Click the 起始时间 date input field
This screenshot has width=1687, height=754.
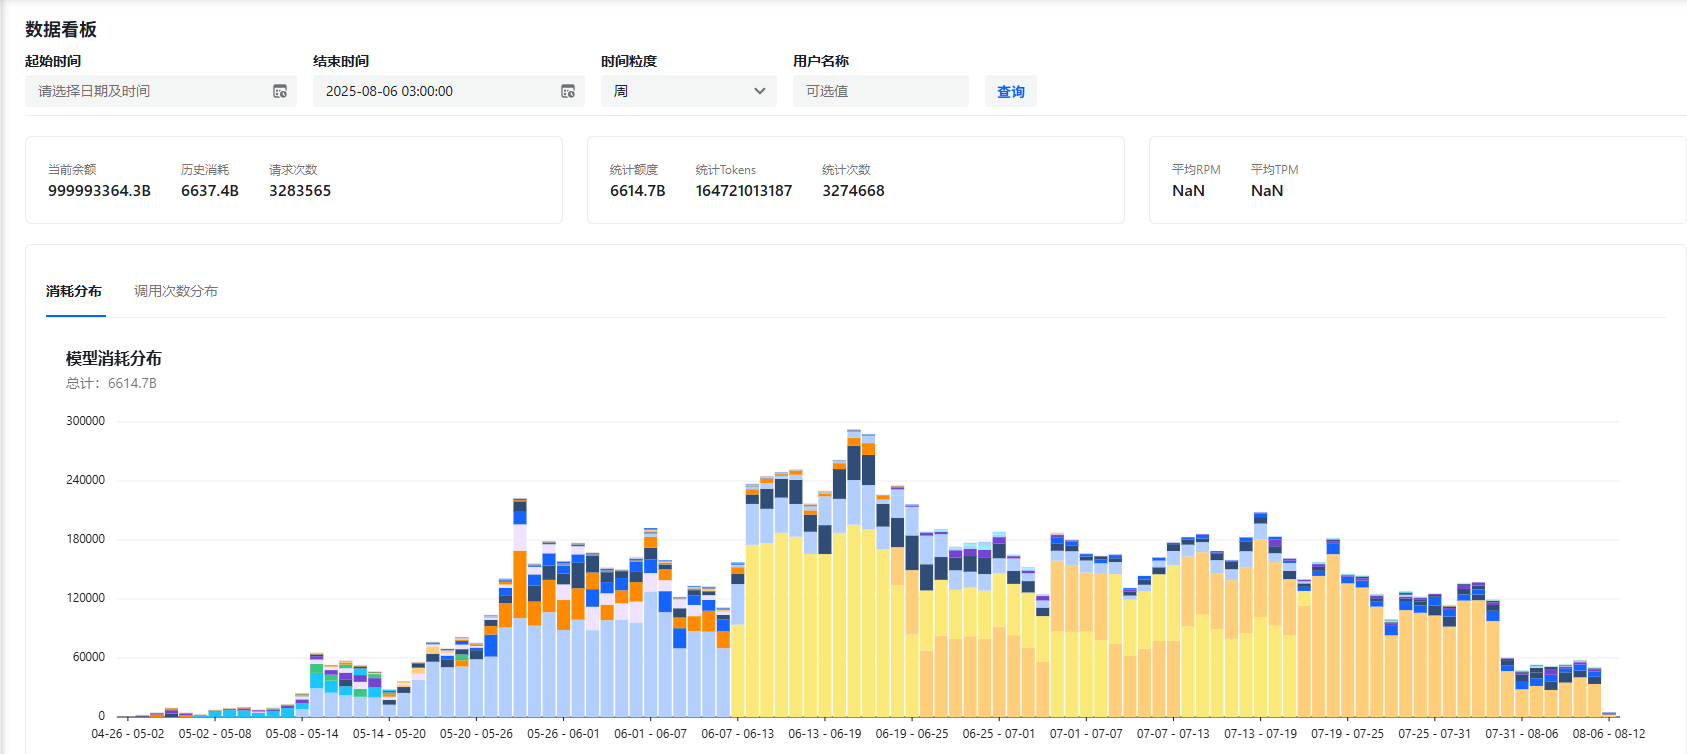[161, 91]
